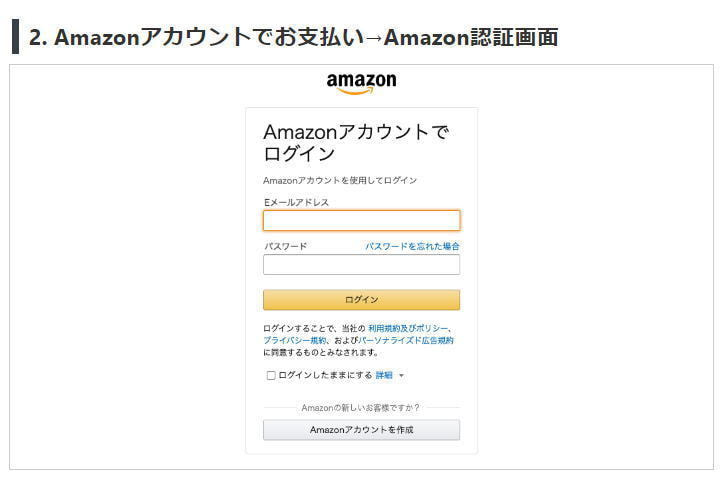725x480 pixels.
Task: Click the Eメールアドレス field label
Action: point(296,202)
